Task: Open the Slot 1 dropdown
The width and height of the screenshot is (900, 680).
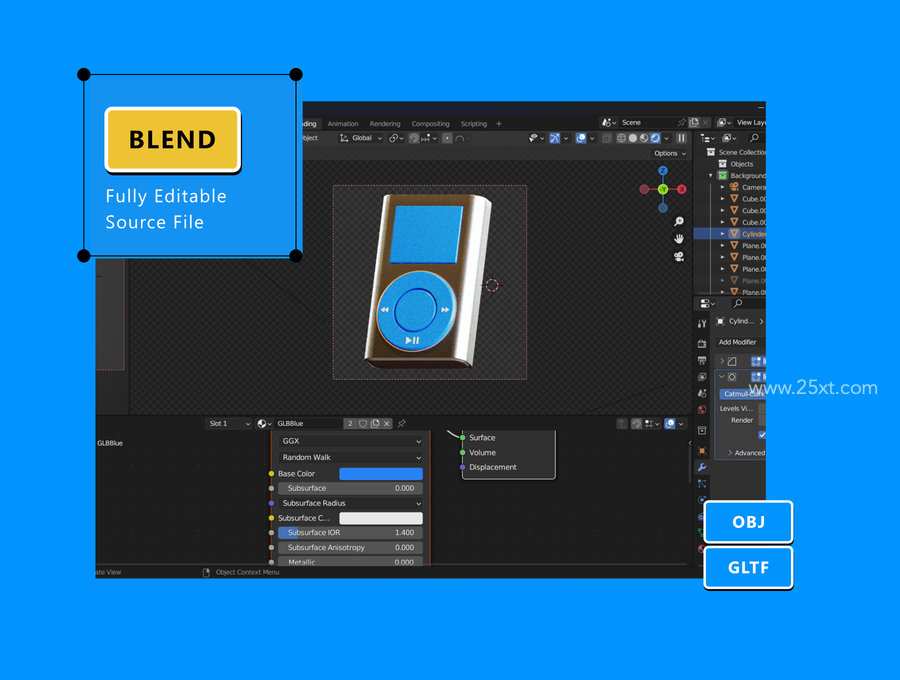Action: 229,423
